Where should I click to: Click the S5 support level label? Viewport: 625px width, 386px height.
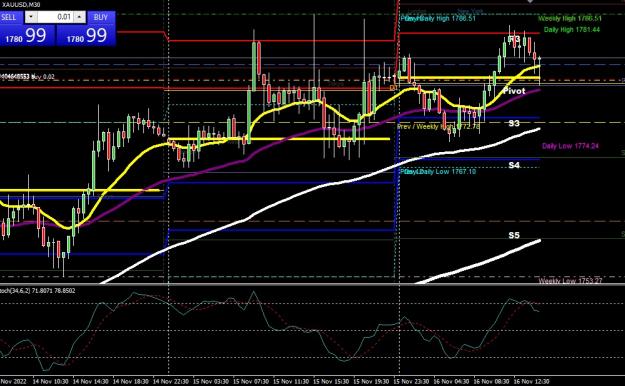(514, 235)
